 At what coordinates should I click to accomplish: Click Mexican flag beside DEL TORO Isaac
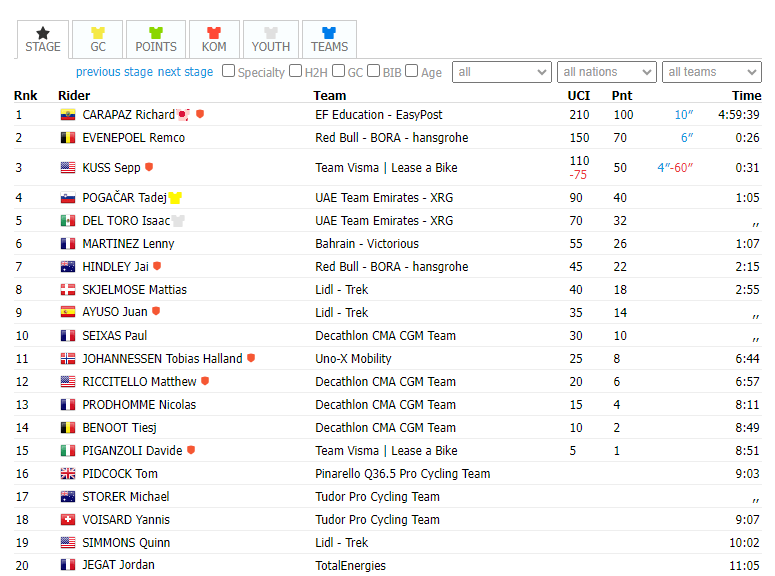tap(68, 221)
